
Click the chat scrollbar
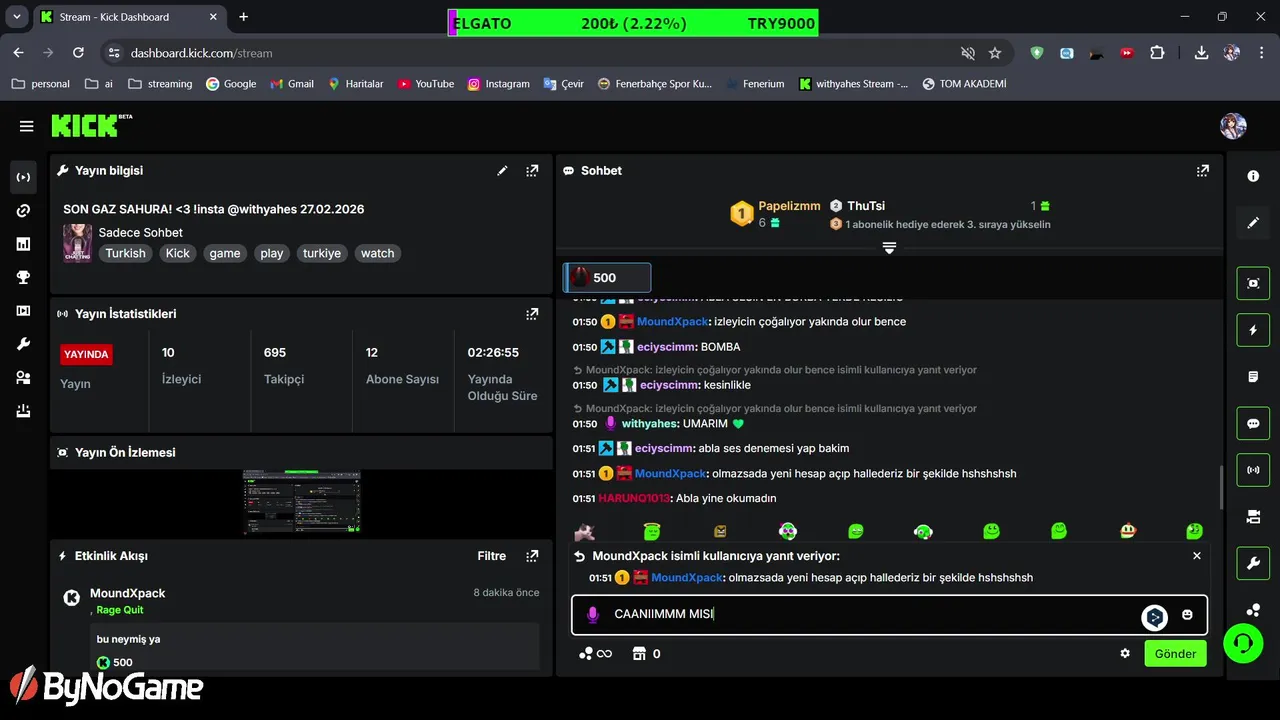1220,488
